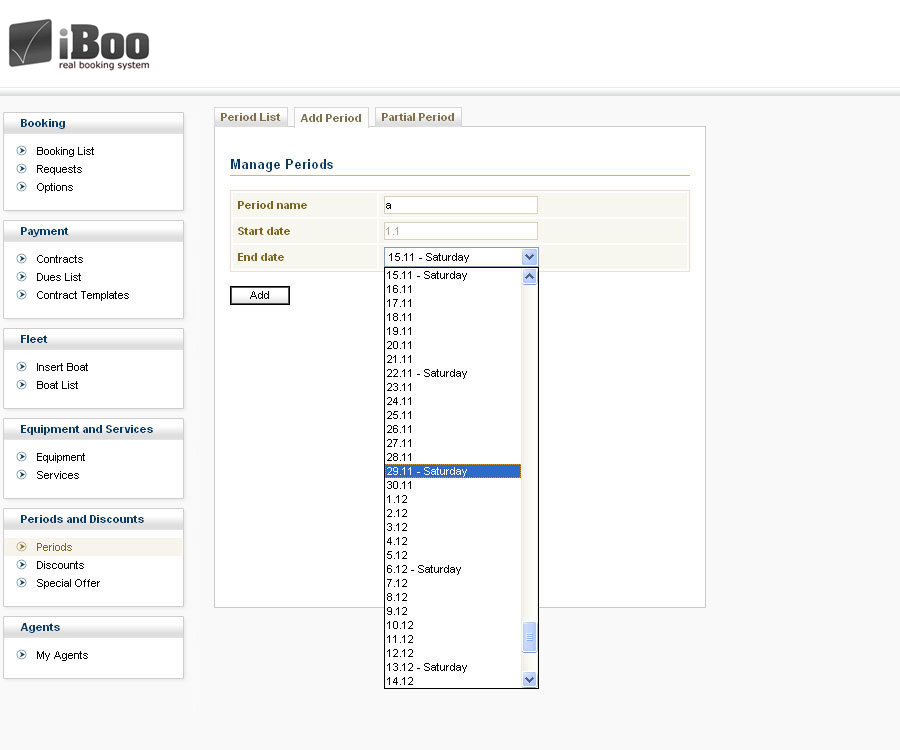Click the arrow icon beside Contracts
The image size is (900, 750).
click(22, 259)
